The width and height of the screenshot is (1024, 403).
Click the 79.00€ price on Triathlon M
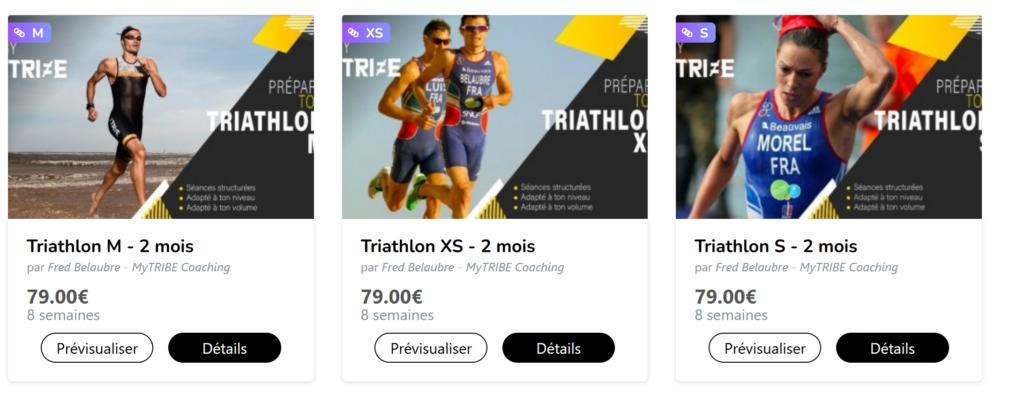click(x=58, y=297)
